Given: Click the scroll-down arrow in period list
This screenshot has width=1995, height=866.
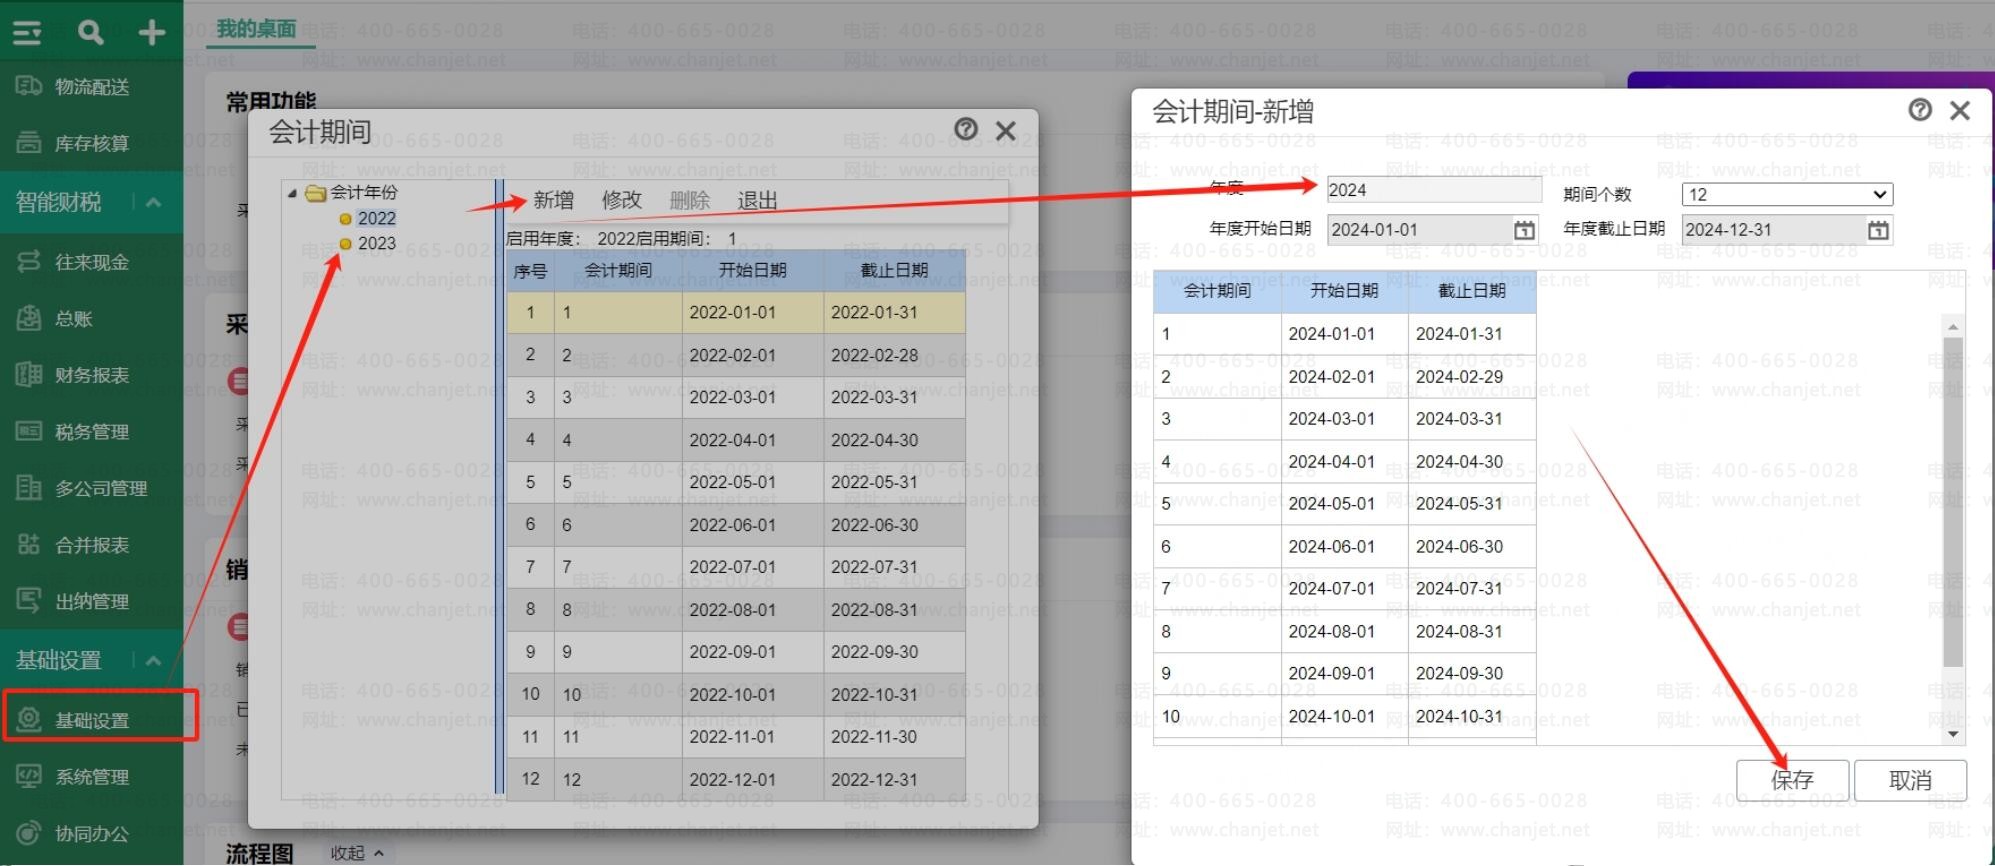Looking at the screenshot, I should click(1952, 734).
